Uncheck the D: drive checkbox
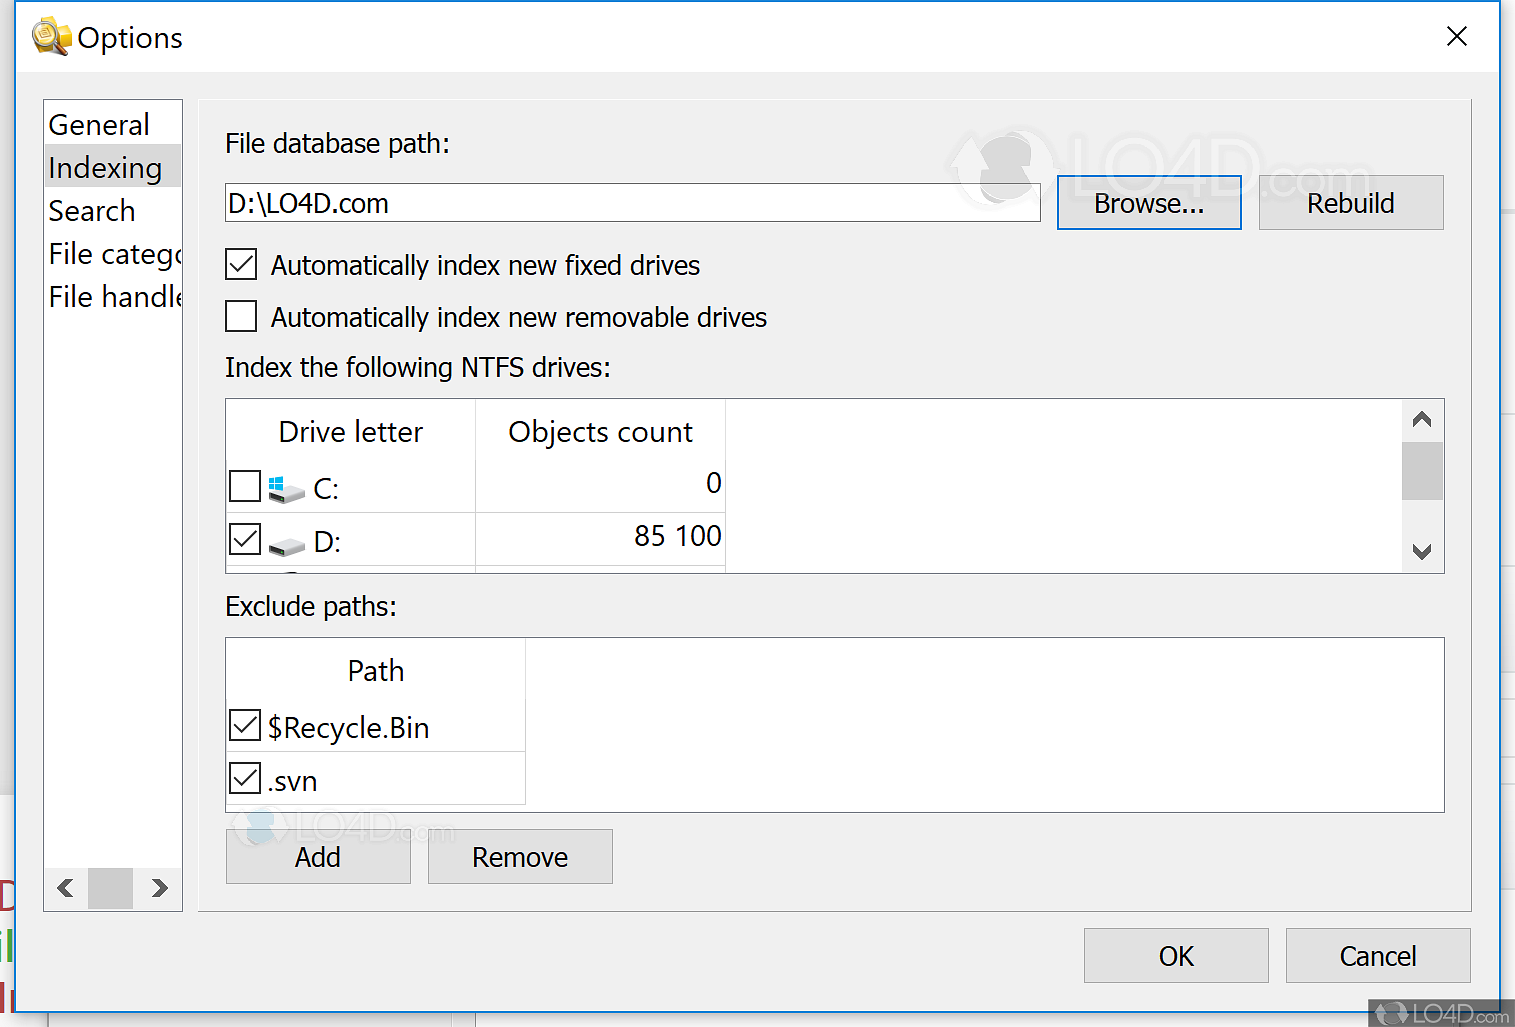Viewport: 1515px width, 1027px height. click(245, 540)
